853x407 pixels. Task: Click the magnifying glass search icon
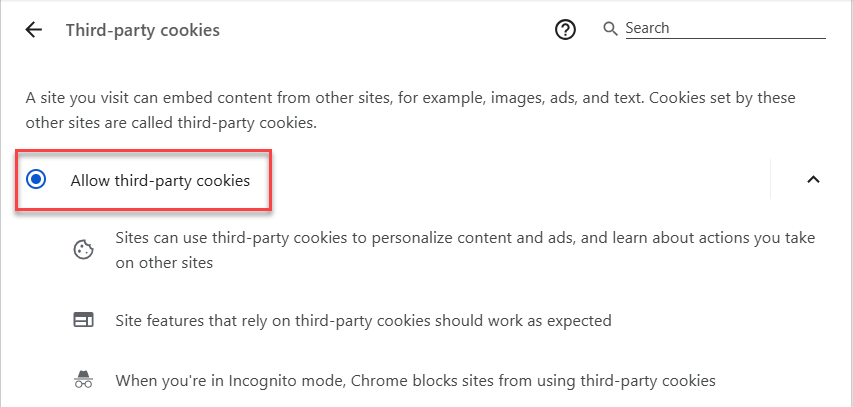point(611,29)
